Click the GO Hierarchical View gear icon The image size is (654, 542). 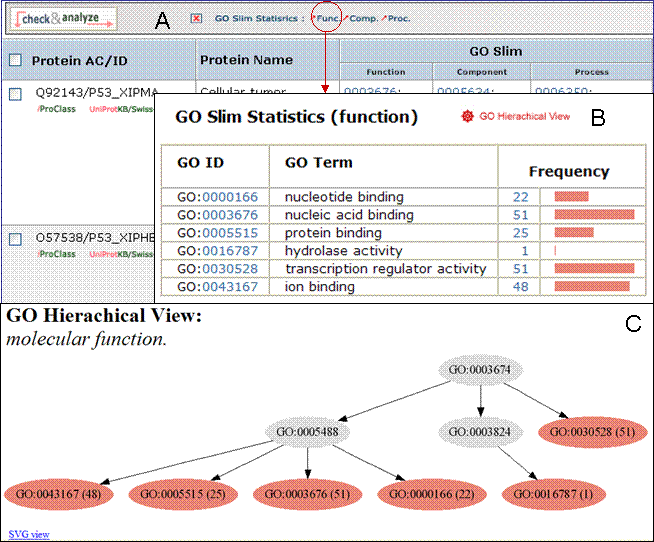[x=466, y=116]
